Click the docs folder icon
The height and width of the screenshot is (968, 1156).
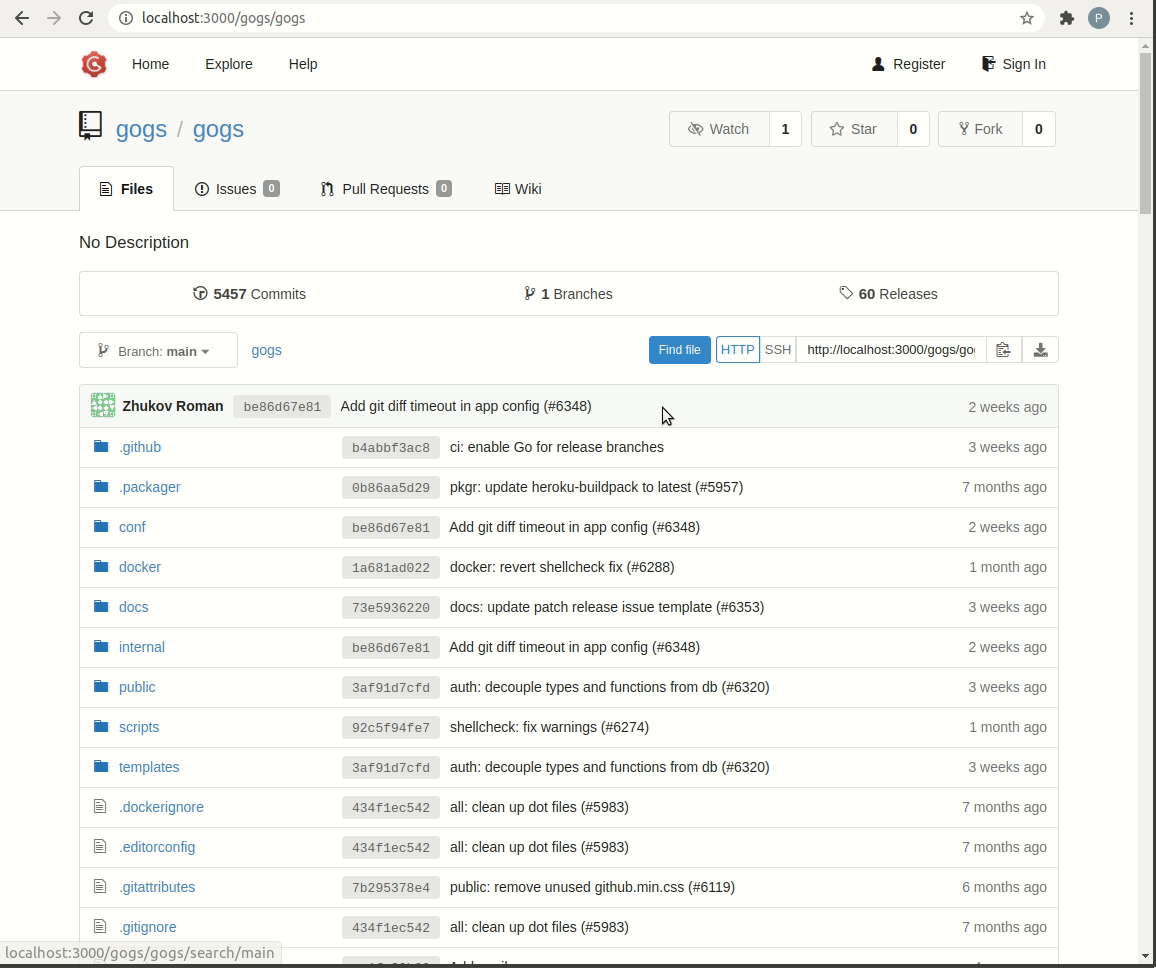pyautogui.click(x=101, y=606)
